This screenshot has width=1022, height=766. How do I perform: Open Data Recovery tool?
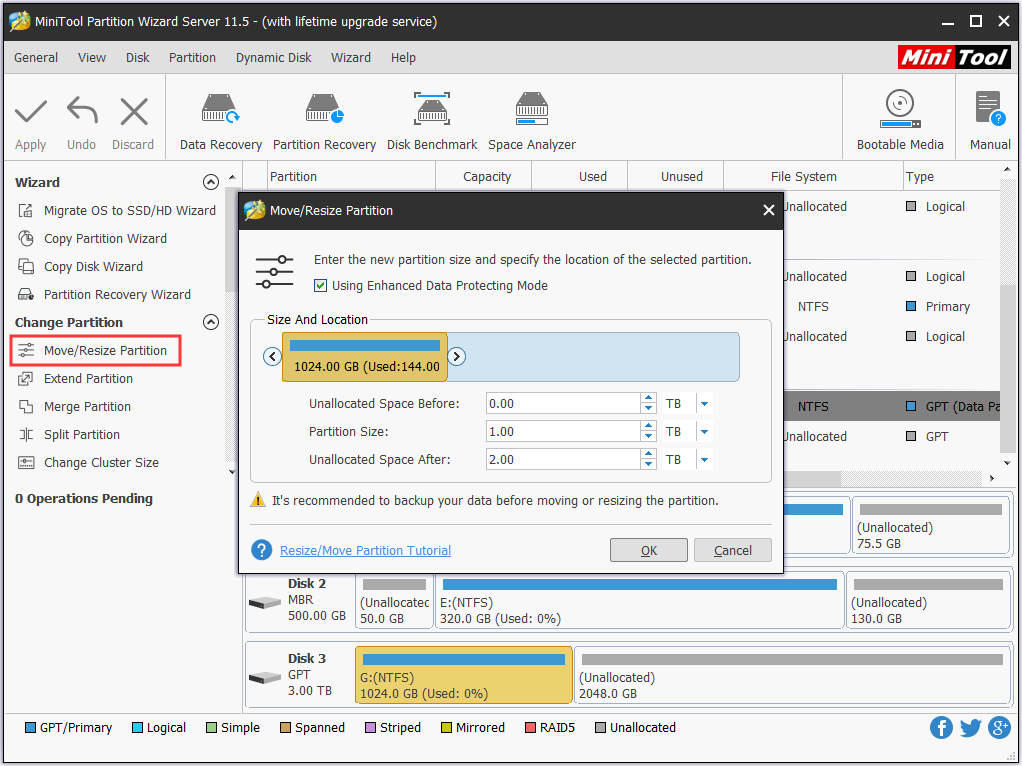click(220, 122)
